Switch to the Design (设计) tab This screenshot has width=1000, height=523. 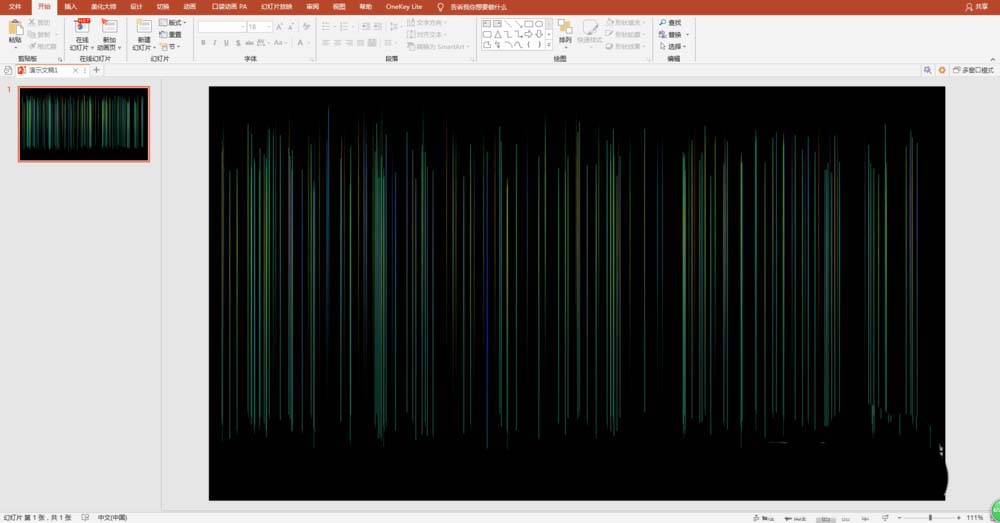click(x=136, y=6)
